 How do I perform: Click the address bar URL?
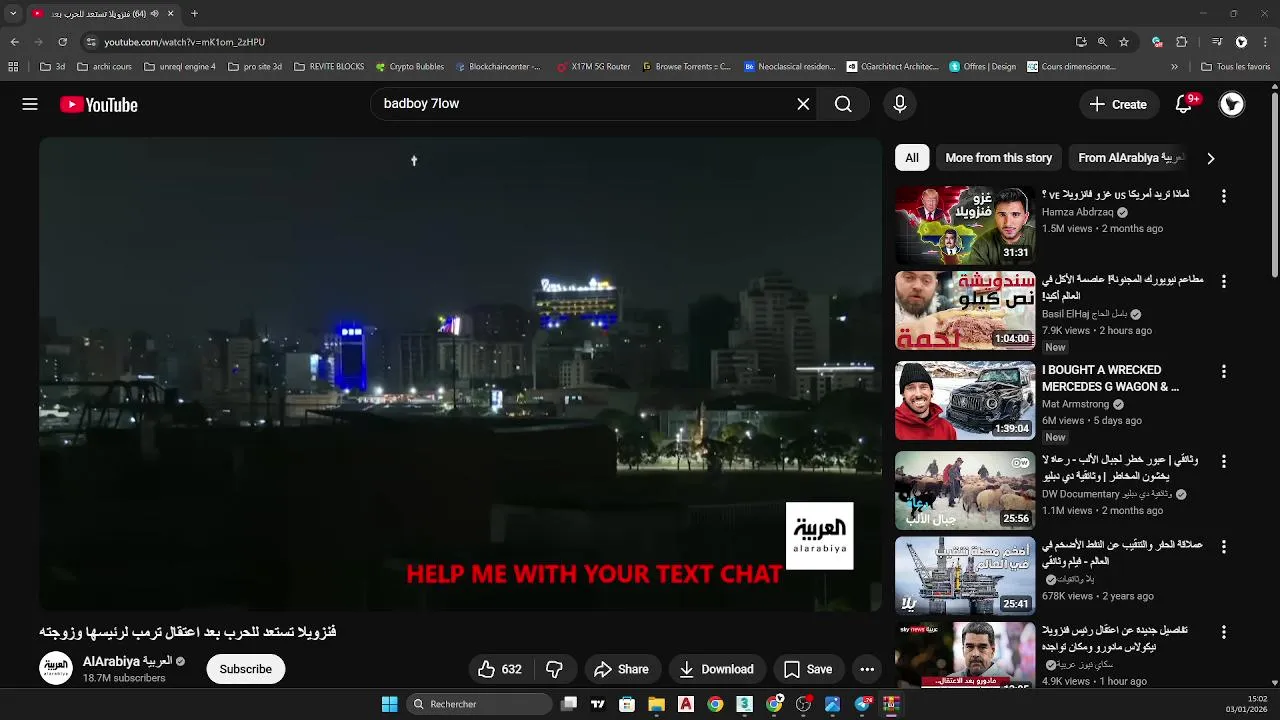coord(184,42)
